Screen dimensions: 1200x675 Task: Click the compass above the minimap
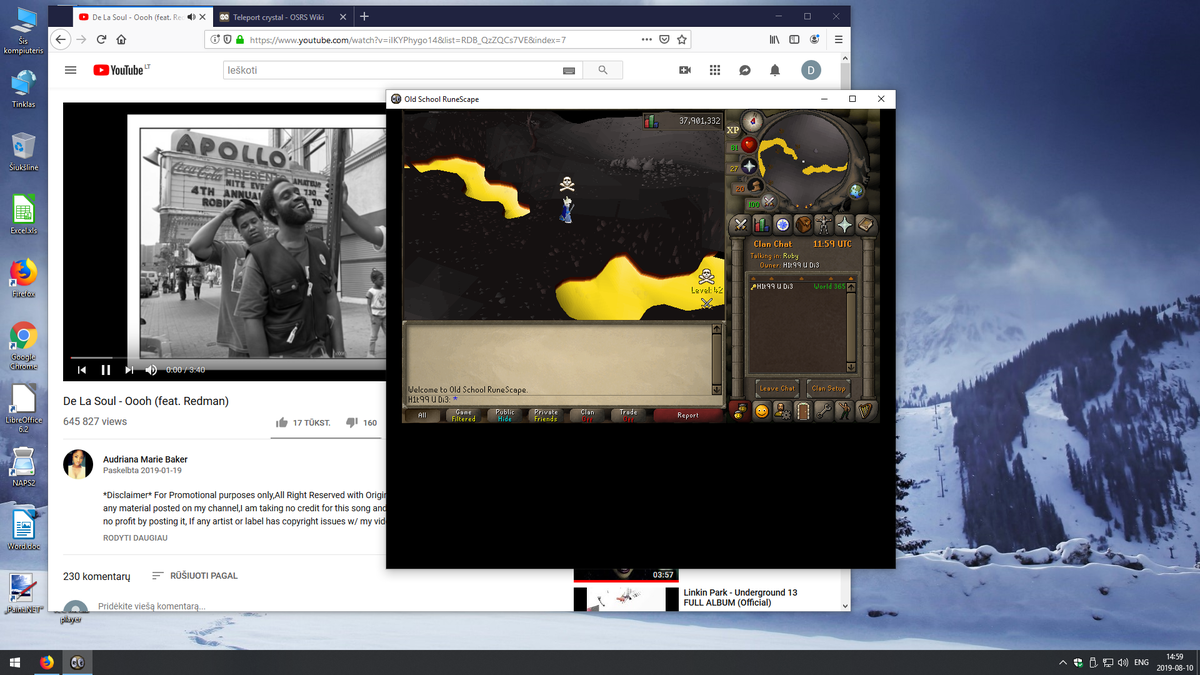752,122
